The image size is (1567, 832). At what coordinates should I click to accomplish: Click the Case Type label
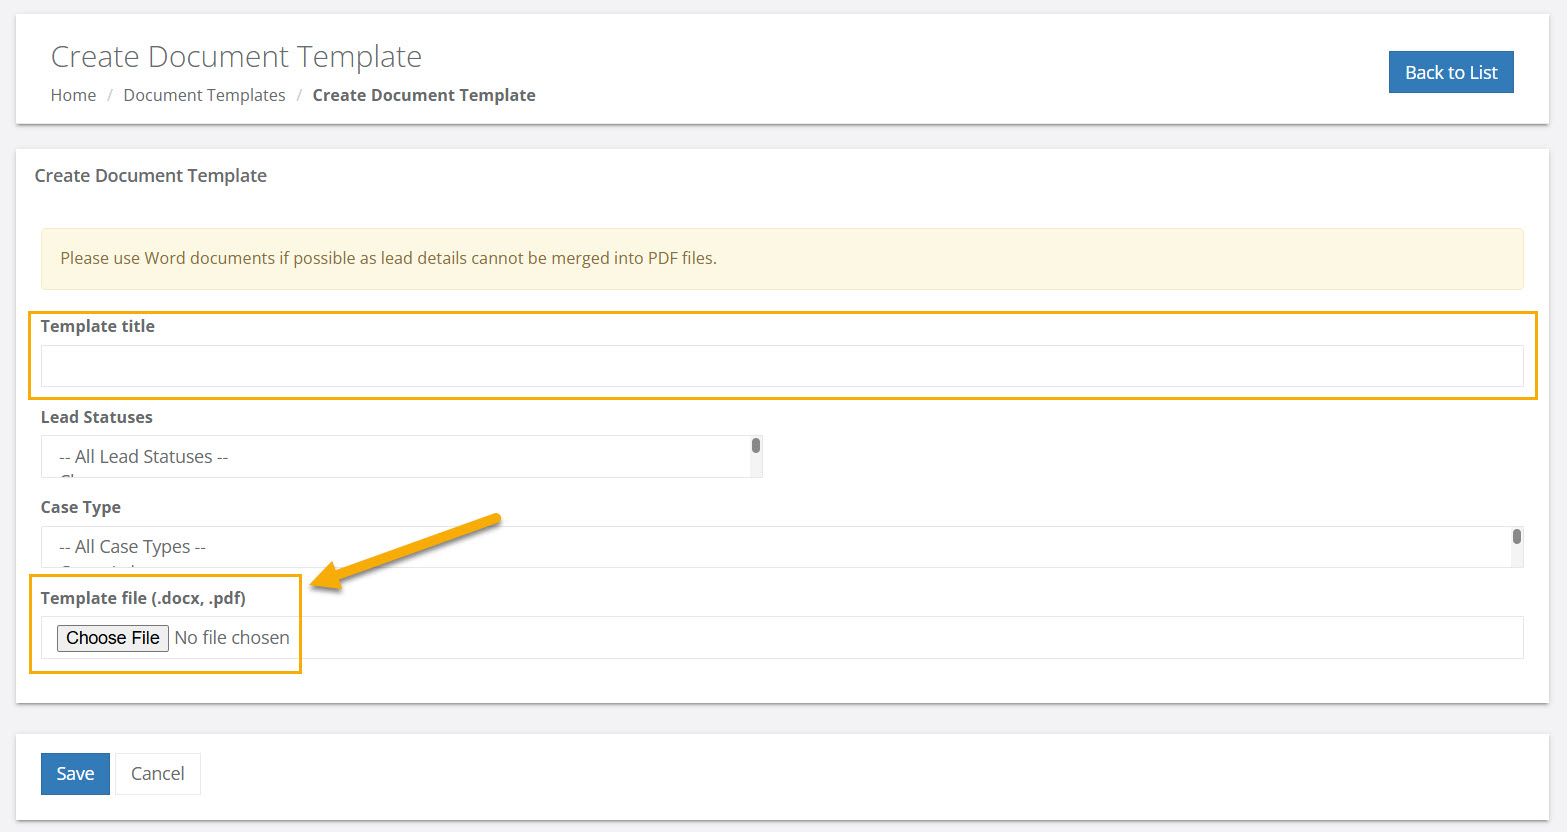[x=80, y=507]
